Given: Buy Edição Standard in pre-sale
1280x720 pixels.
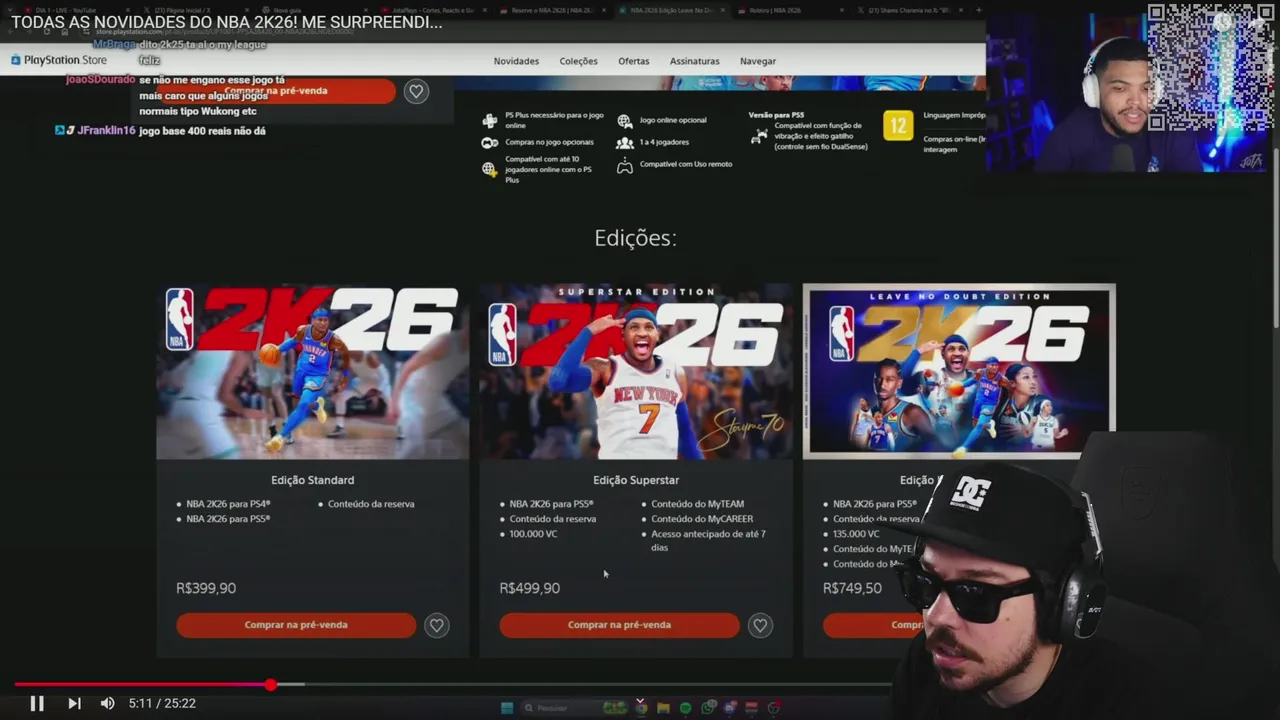Looking at the screenshot, I should click(x=296, y=625).
